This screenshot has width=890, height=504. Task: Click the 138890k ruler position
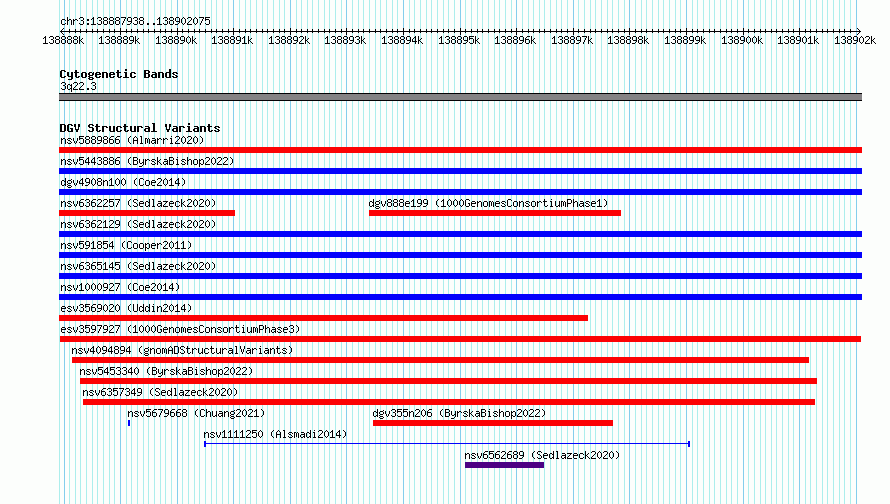tap(176, 40)
